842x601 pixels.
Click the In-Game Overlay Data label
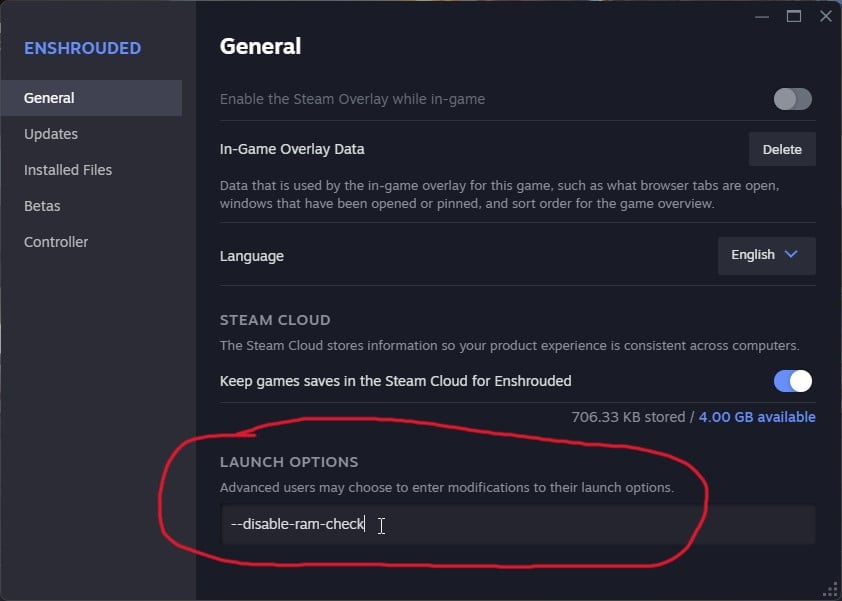point(292,149)
